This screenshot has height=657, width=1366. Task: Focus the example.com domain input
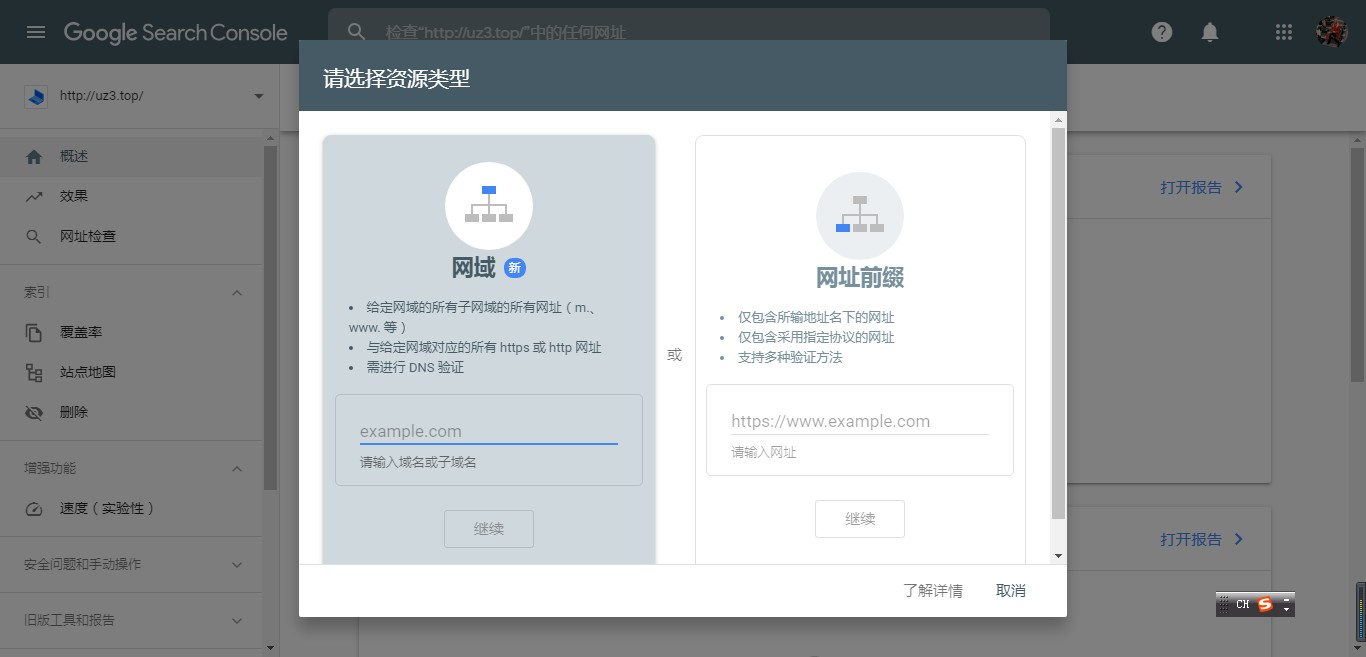489,432
